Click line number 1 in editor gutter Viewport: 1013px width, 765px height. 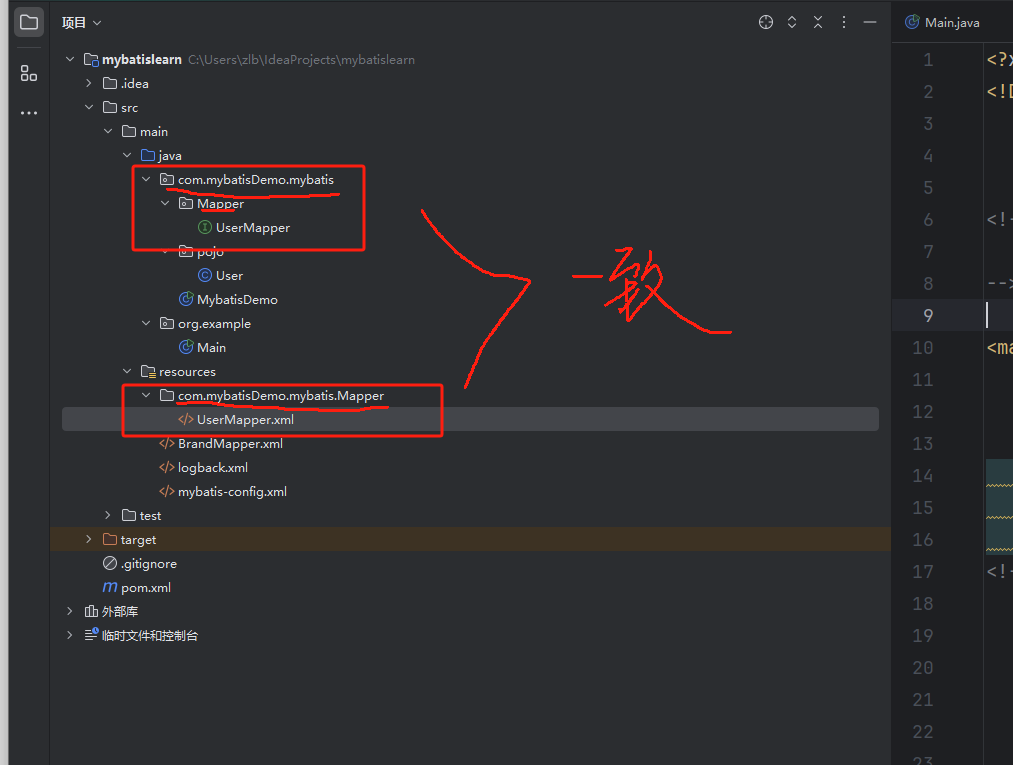click(x=928, y=59)
